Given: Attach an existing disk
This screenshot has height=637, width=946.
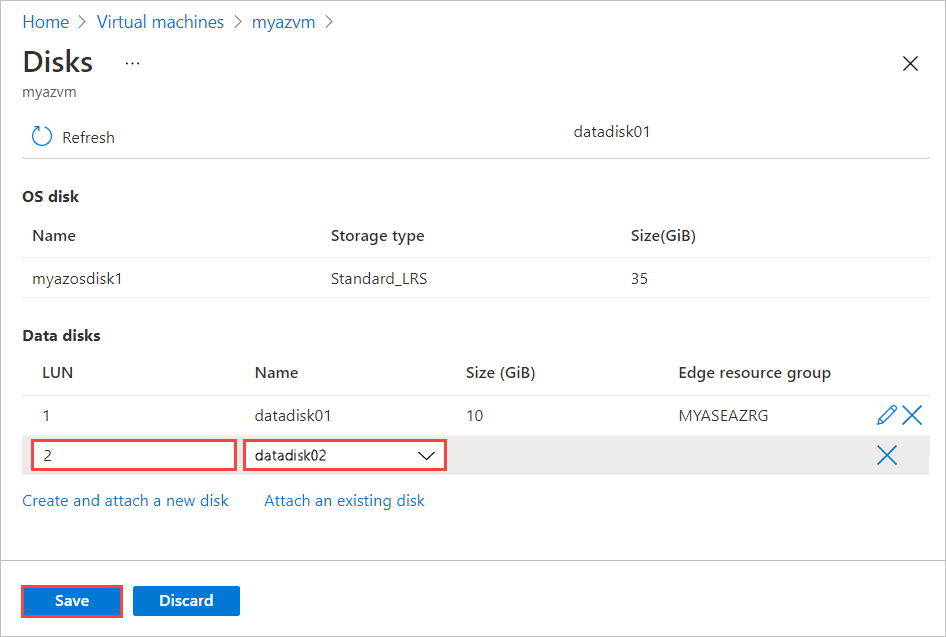Looking at the screenshot, I should click(x=344, y=500).
